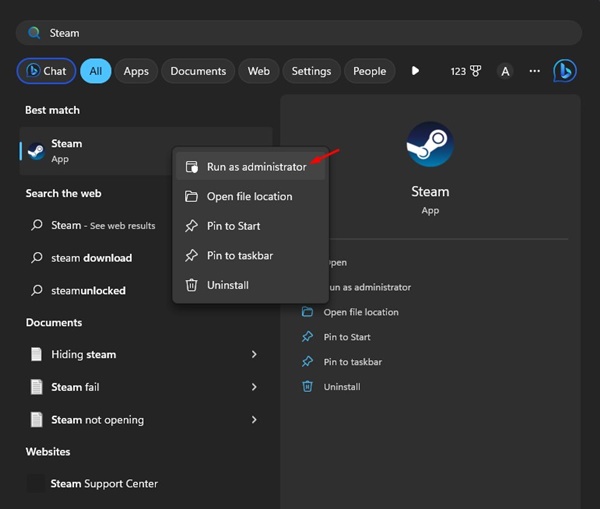
Task: Click the Websites section heading
Action: tap(48, 452)
